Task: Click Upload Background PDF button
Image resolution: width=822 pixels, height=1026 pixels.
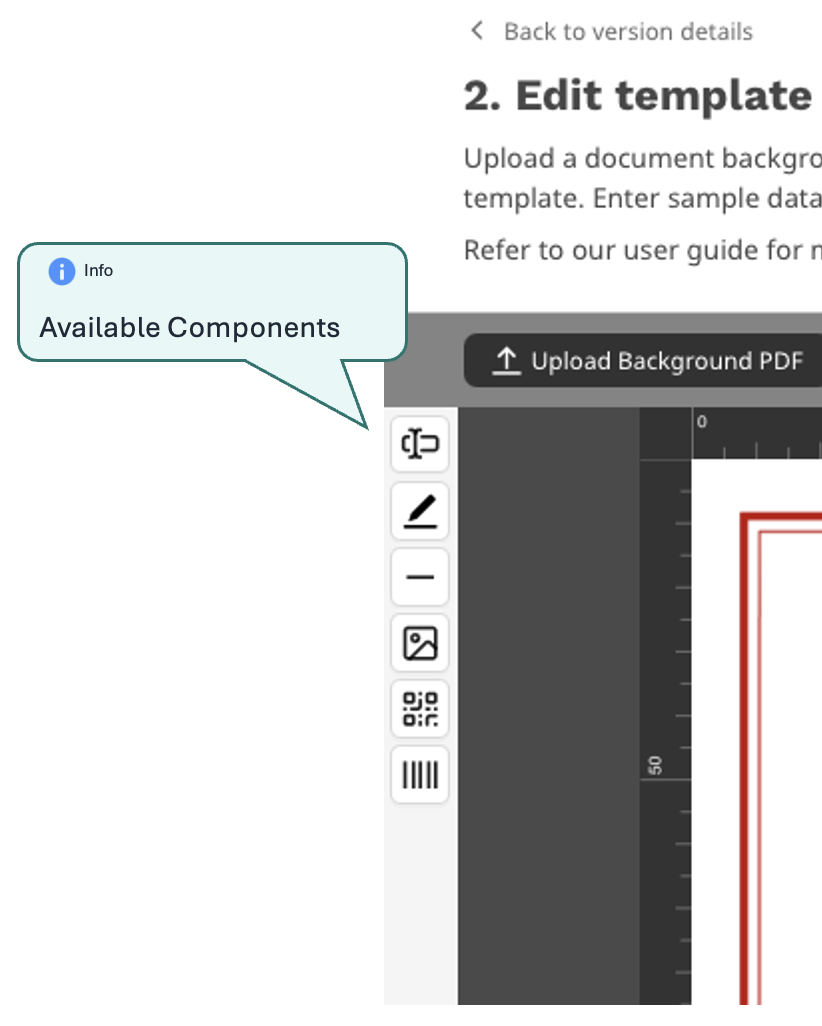Action: pyautogui.click(x=643, y=361)
